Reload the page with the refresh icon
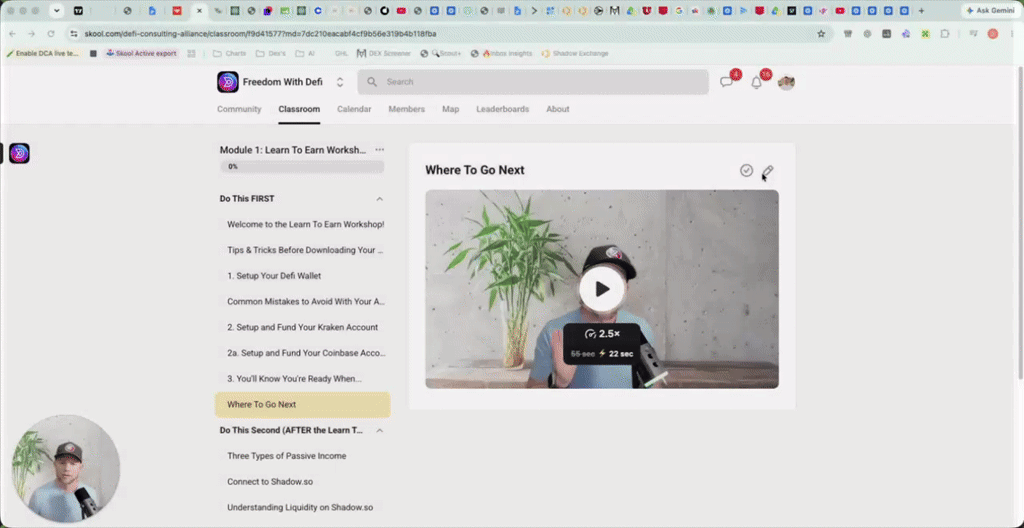1024x528 pixels. tap(51, 34)
